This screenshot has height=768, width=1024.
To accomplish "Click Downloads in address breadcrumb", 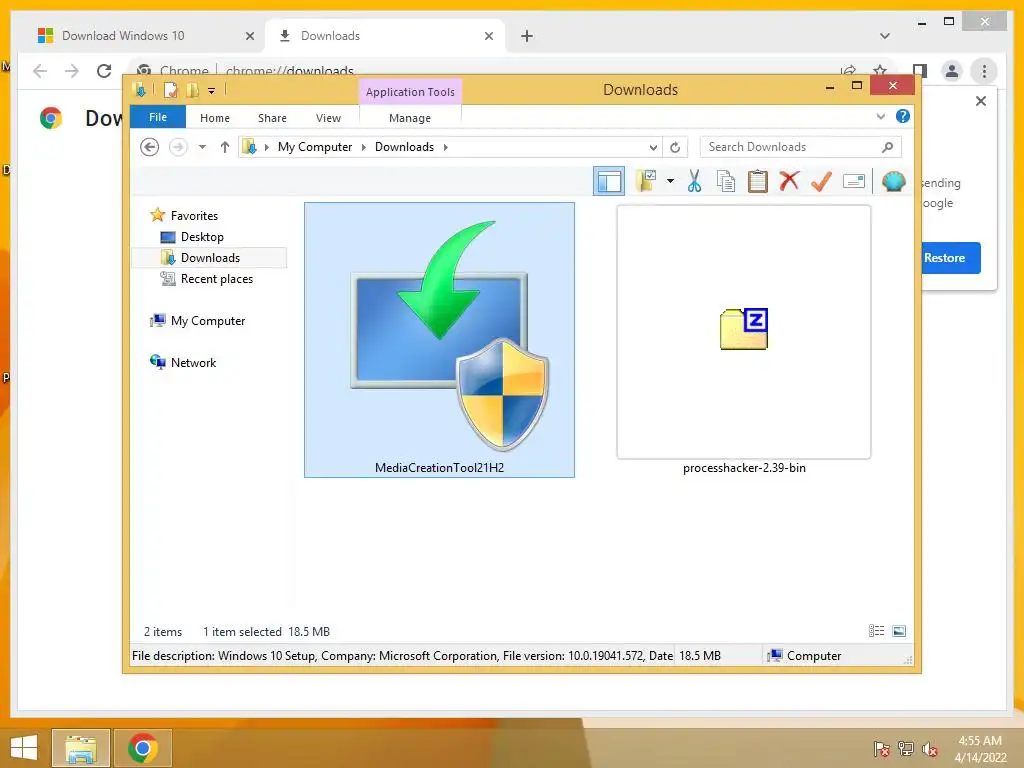I will click(x=404, y=147).
